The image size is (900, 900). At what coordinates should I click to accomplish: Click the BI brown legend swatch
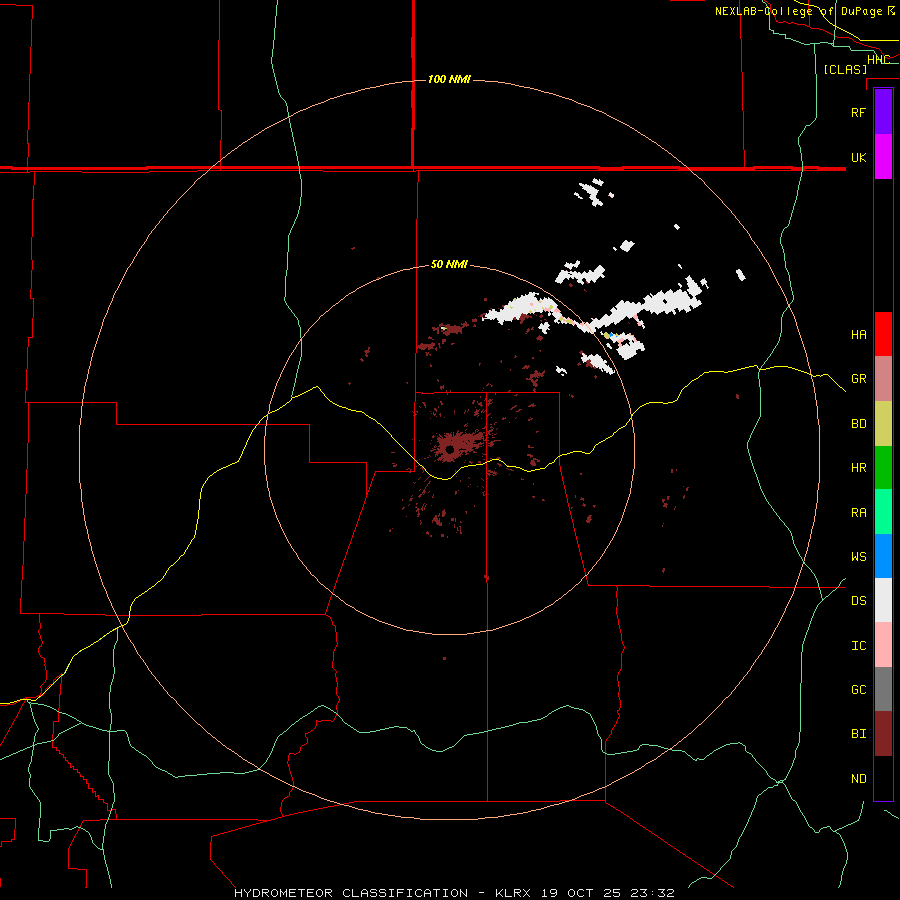(x=883, y=734)
